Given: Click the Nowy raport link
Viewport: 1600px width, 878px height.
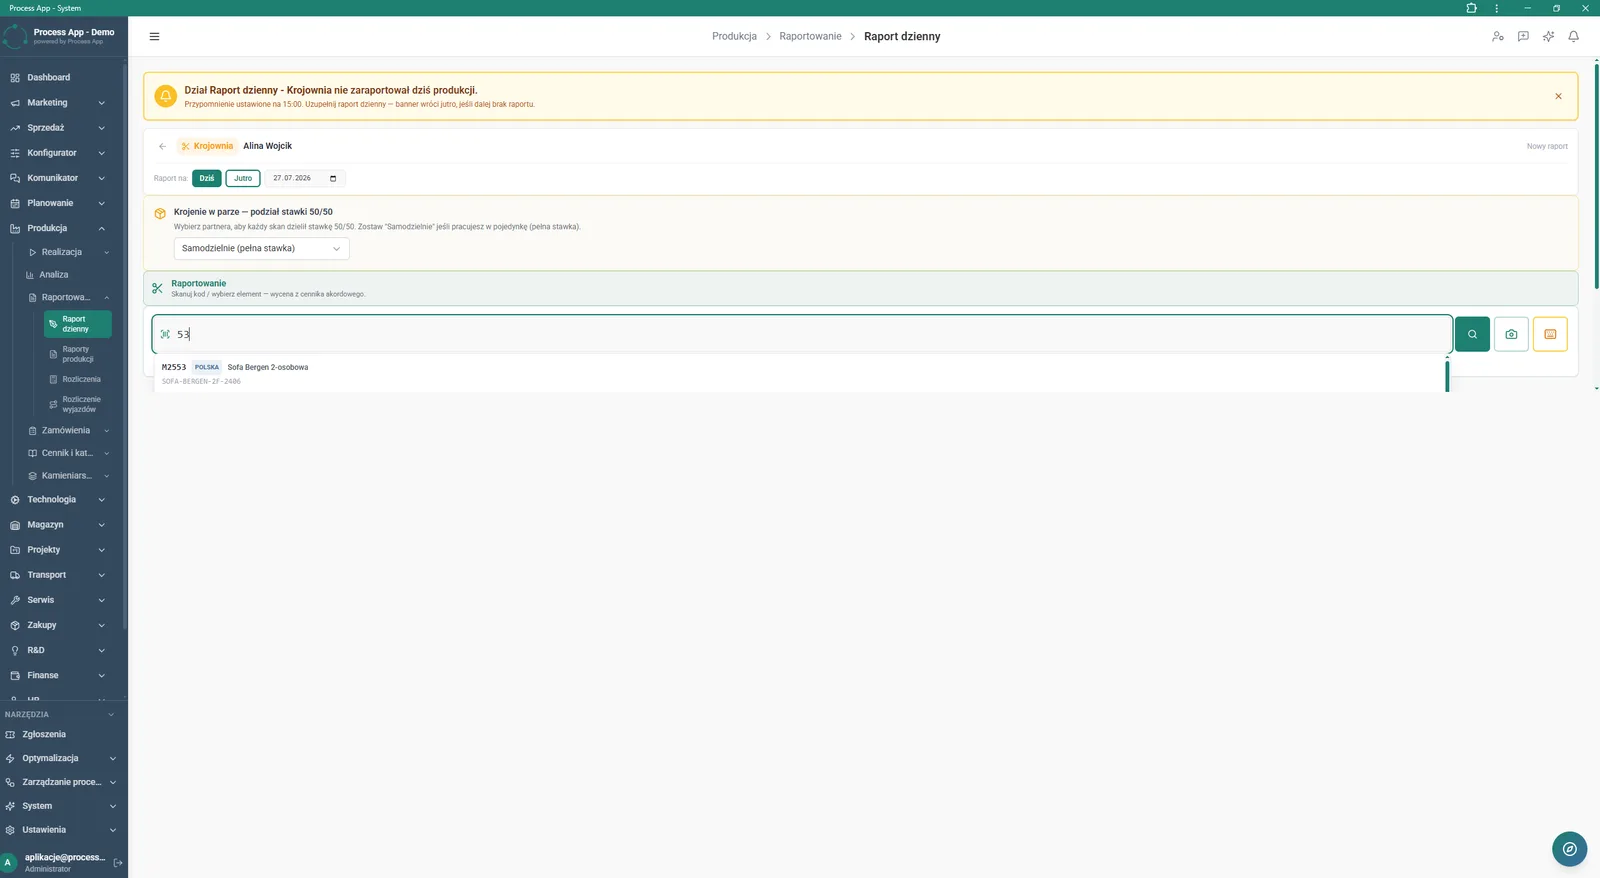Looking at the screenshot, I should click(1547, 146).
